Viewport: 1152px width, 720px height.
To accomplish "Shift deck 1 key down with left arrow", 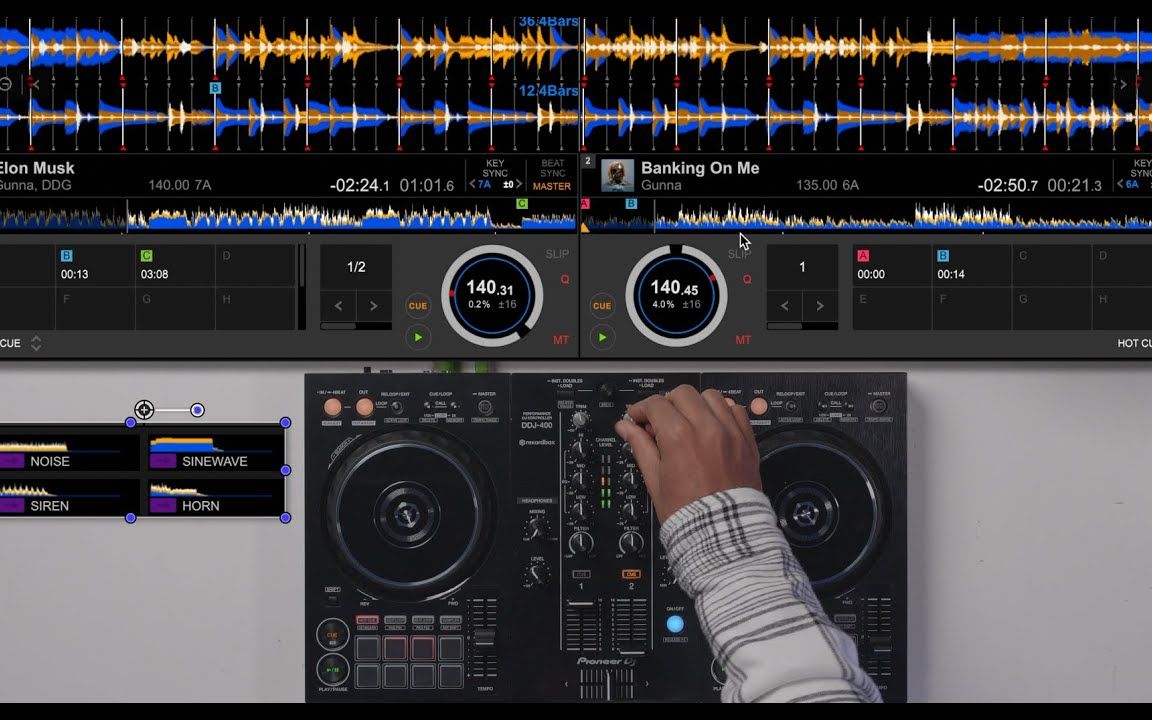I will (x=472, y=184).
